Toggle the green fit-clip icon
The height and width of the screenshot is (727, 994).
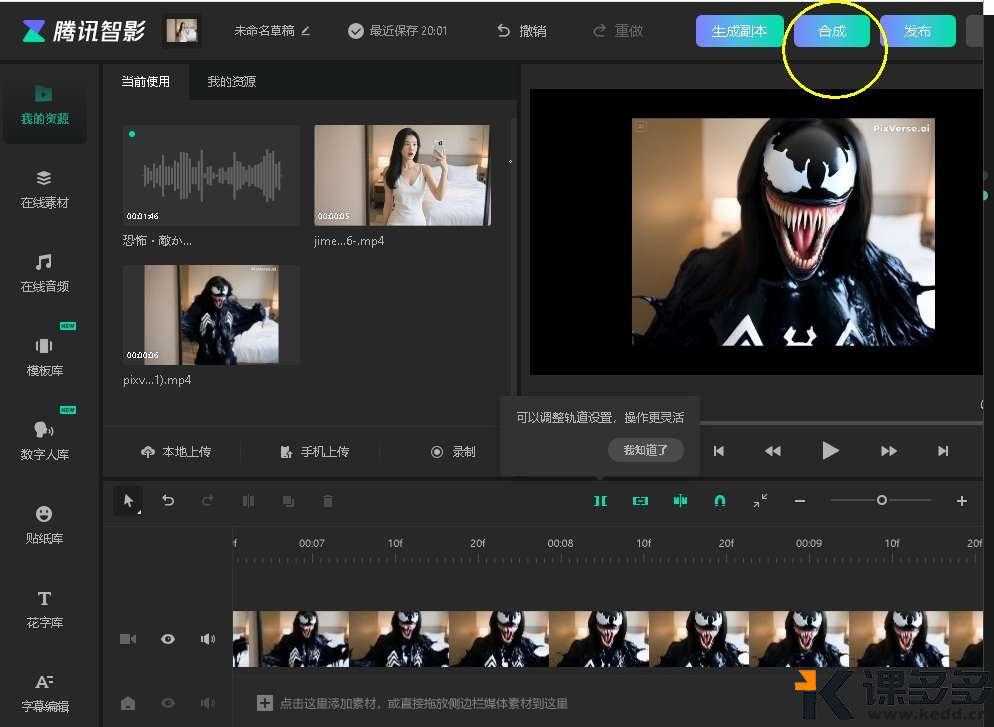640,501
